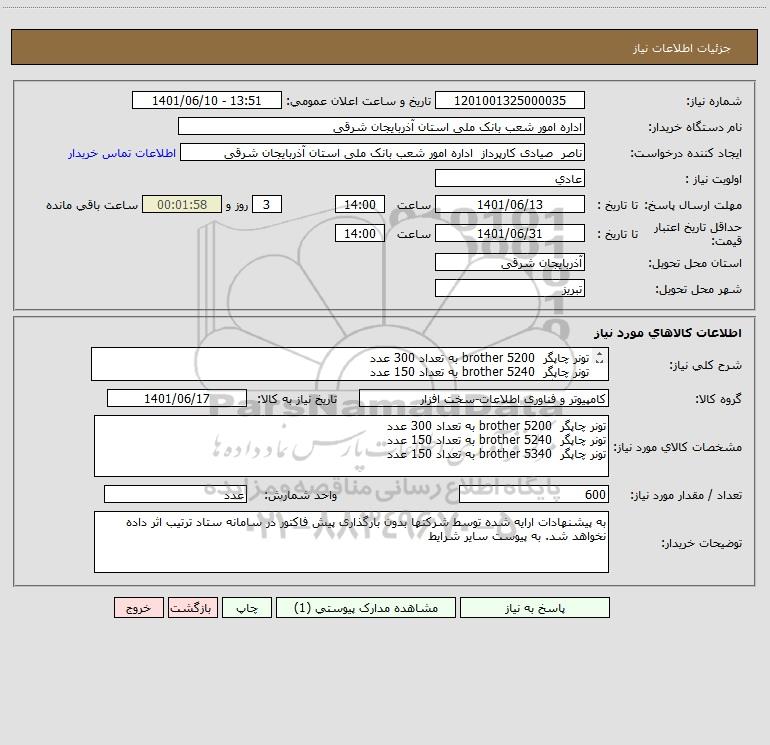The image size is (770, 745).
Task: Click the حداقل تاریخ اعتبار قیمت label
Action: coord(698,234)
